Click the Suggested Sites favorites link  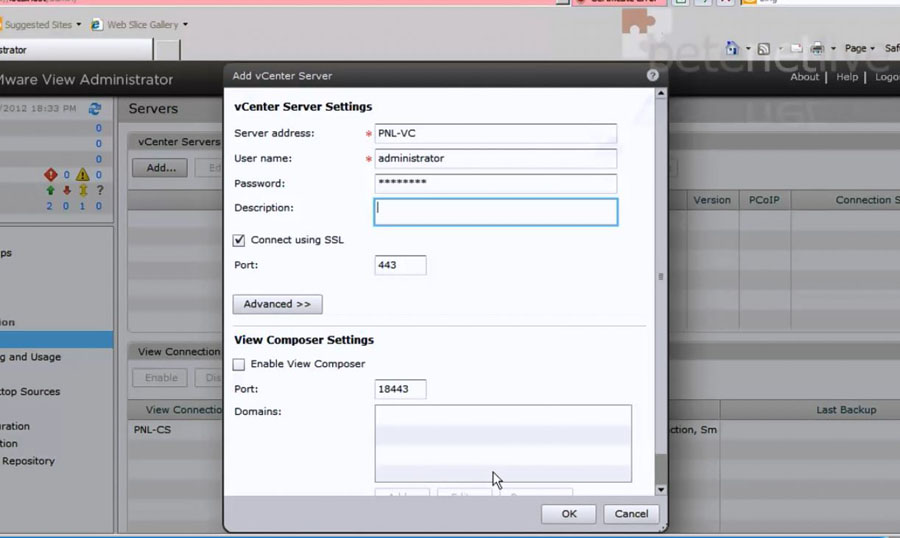point(38,25)
